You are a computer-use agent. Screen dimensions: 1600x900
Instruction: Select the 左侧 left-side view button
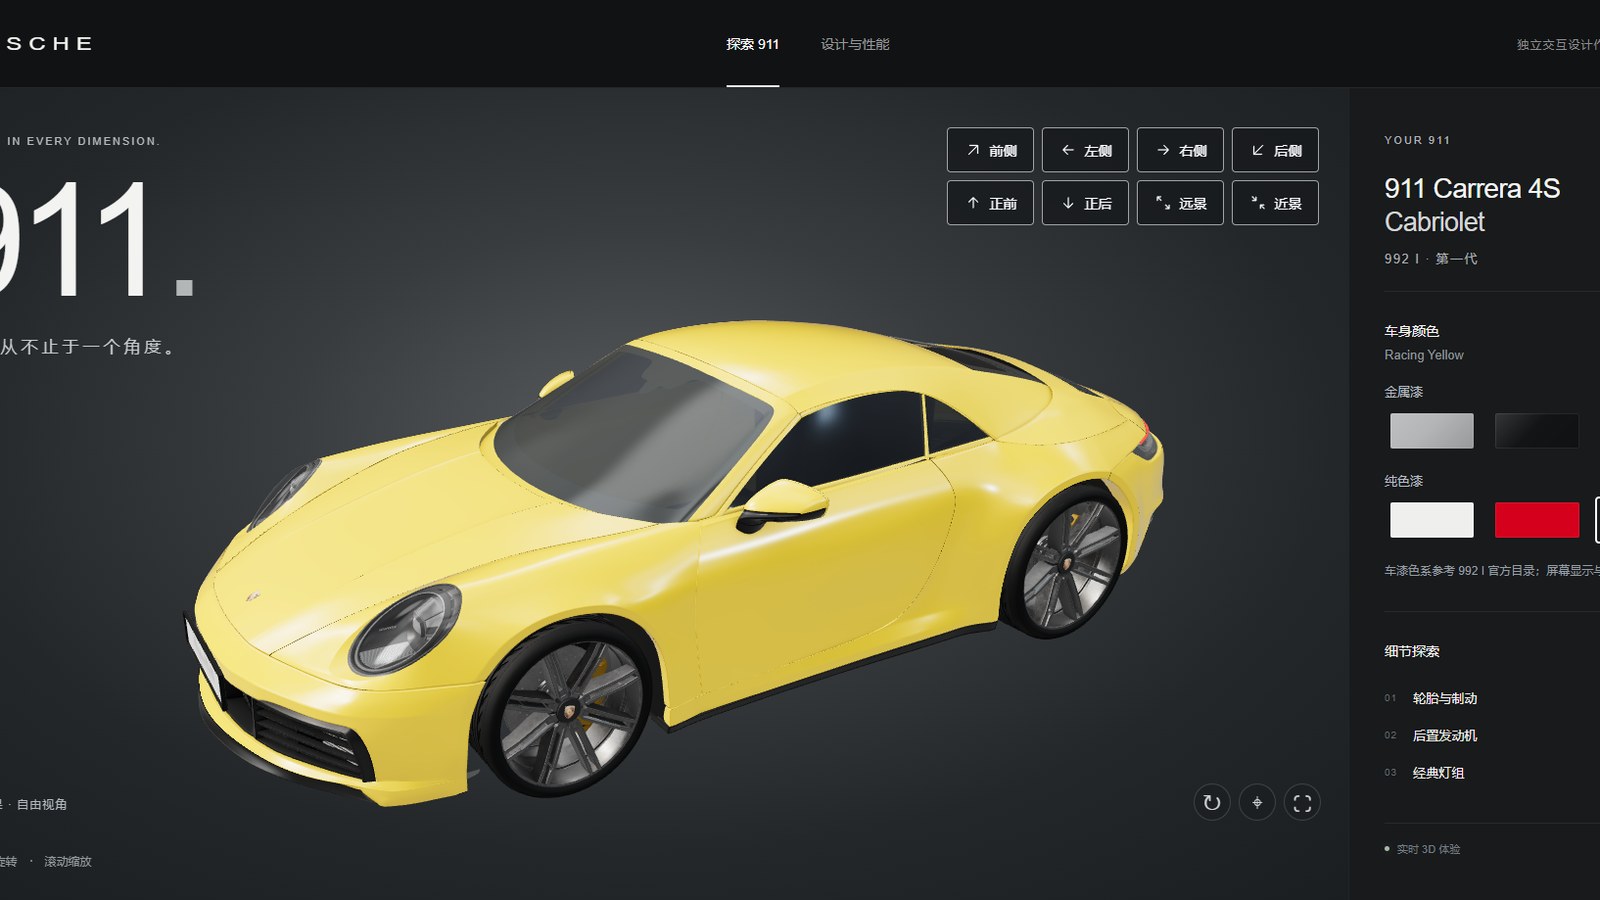click(x=1085, y=150)
